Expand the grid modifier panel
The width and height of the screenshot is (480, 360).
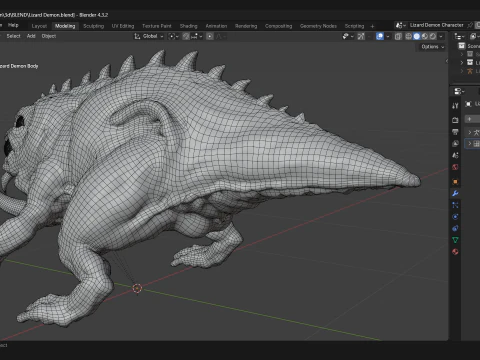(470, 144)
